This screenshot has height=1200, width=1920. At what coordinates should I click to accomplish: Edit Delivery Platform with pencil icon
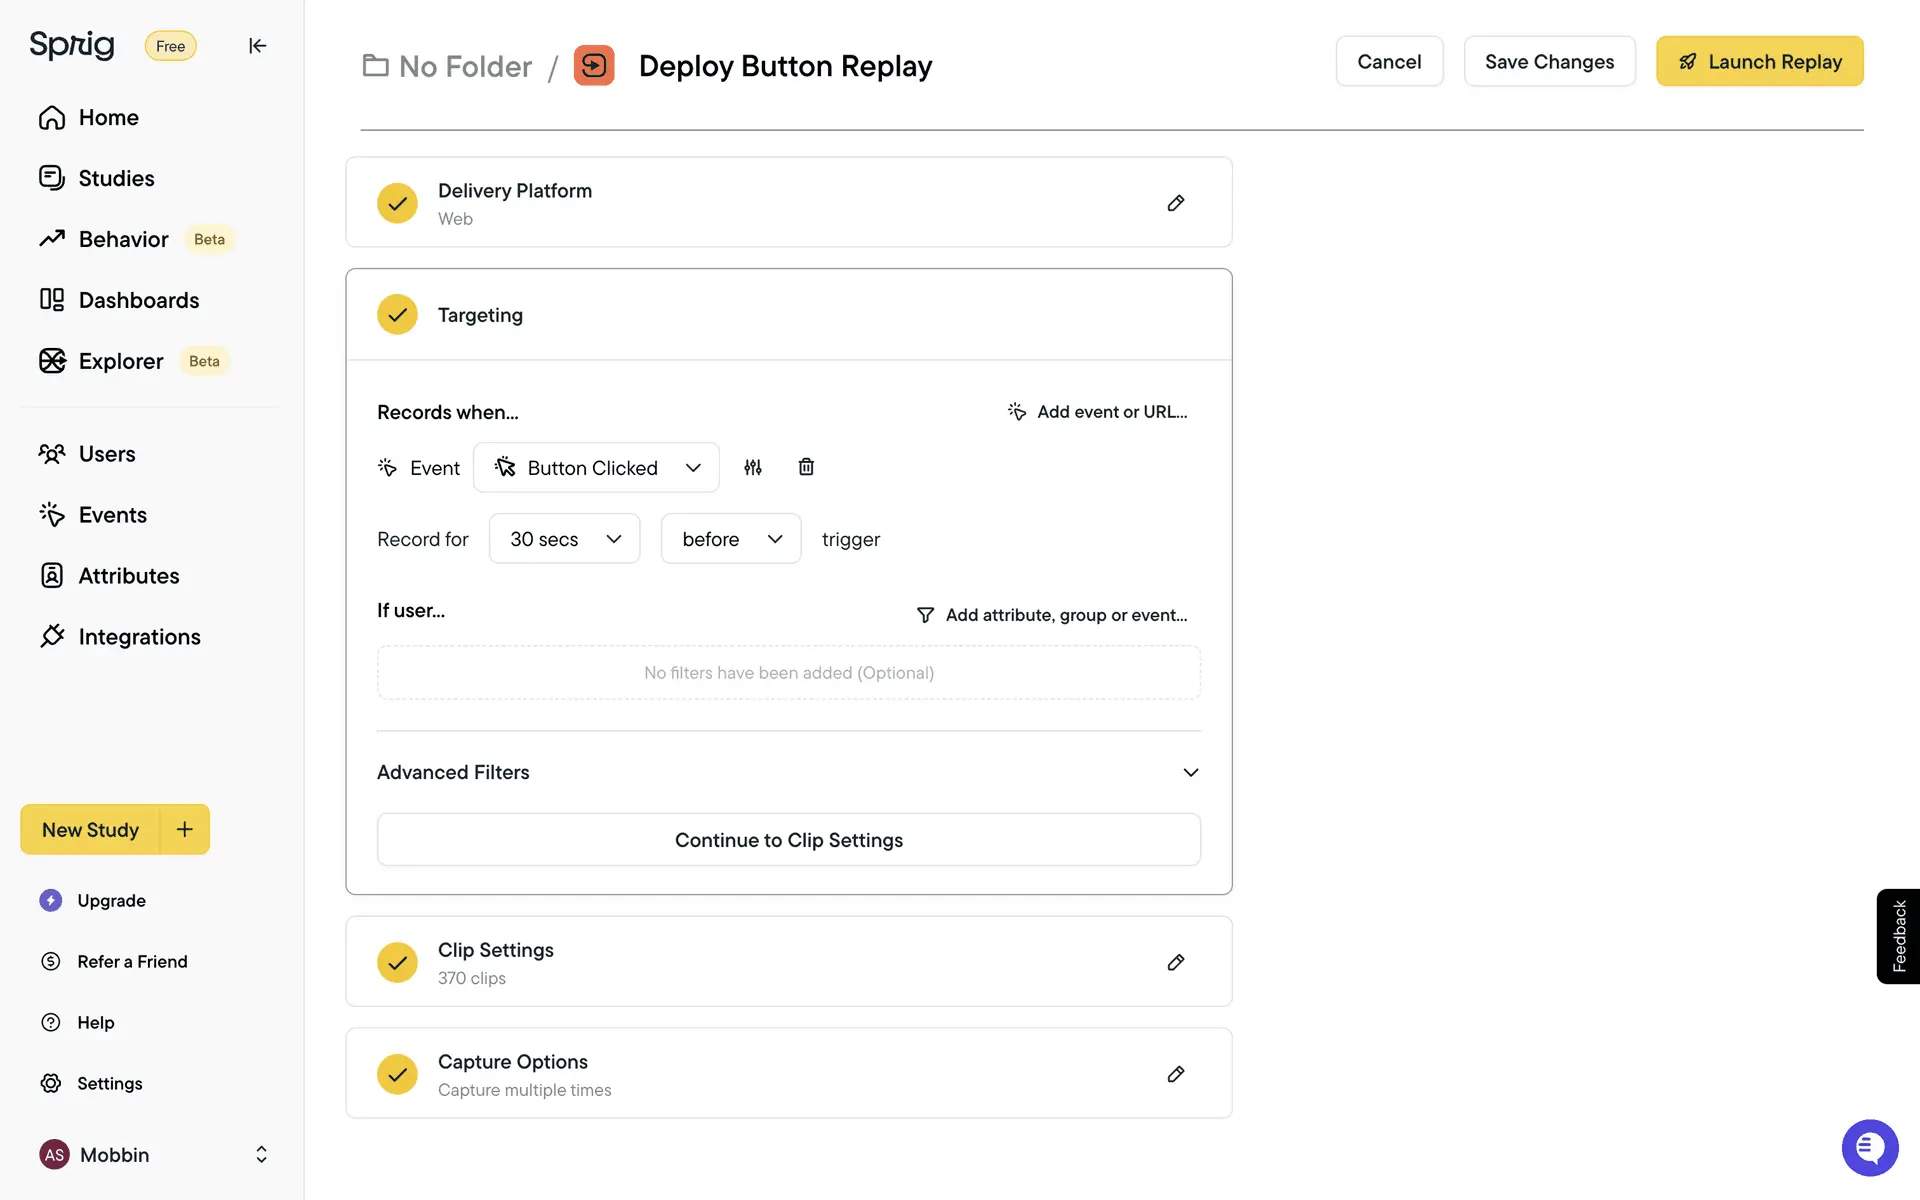coord(1176,203)
